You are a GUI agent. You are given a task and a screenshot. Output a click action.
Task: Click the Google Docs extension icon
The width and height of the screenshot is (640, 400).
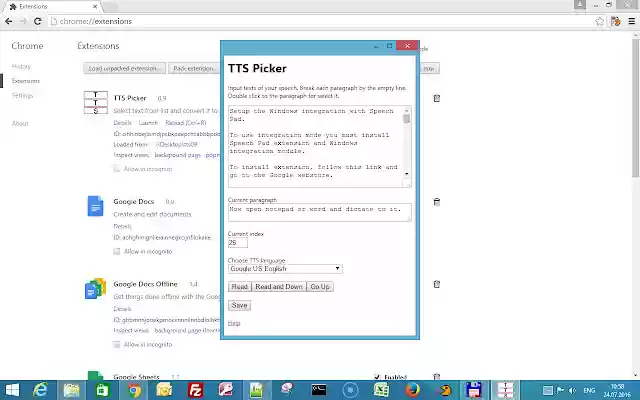(96, 206)
